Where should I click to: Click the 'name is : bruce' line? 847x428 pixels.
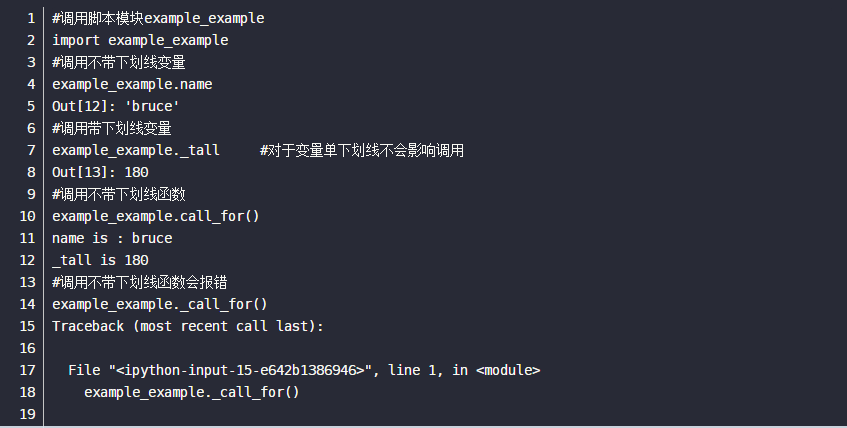coord(112,238)
